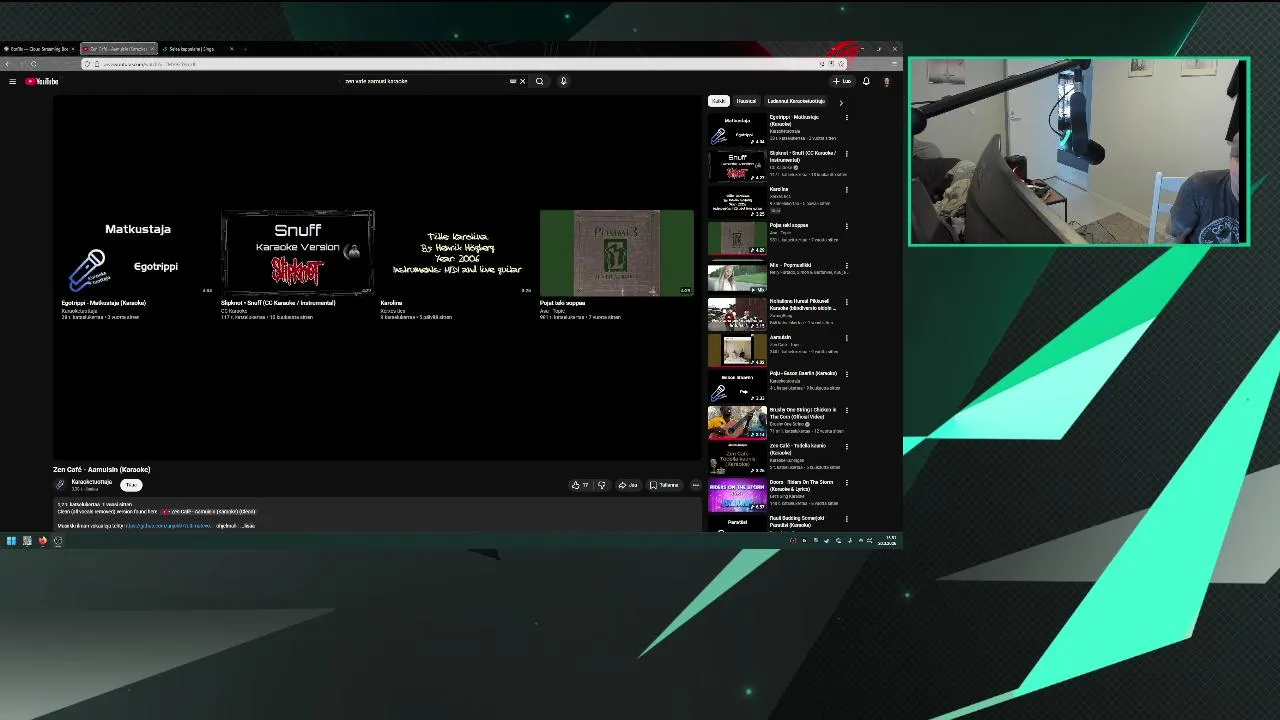
Task: Select the Kaikki filter chip
Action: (x=718, y=101)
